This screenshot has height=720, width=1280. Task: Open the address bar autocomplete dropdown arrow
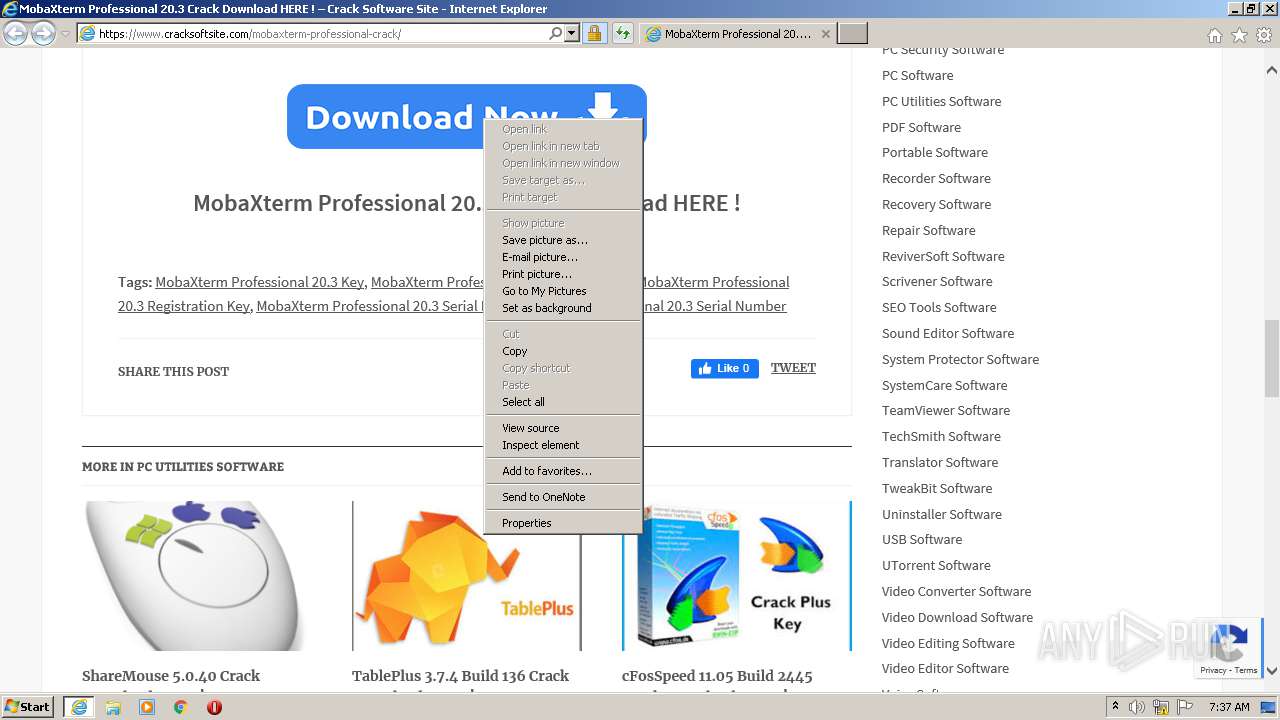click(x=572, y=34)
